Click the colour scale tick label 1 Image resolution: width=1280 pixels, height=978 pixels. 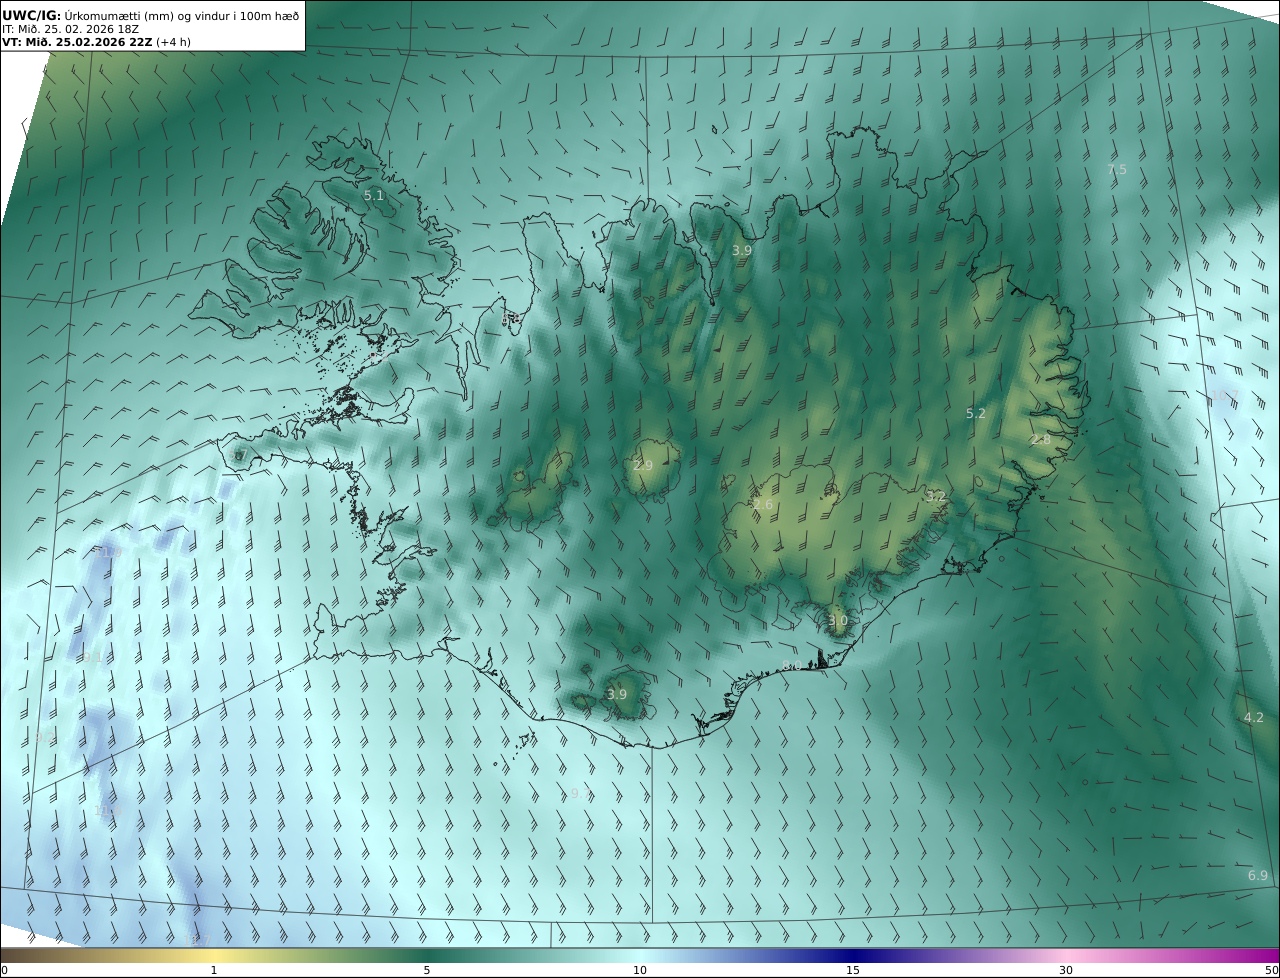tap(214, 970)
